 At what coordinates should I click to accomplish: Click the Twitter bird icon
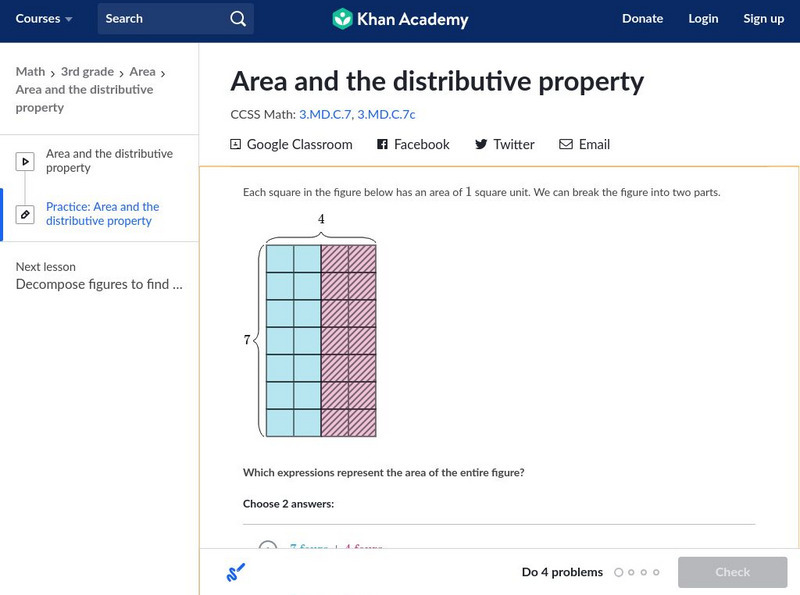481,145
